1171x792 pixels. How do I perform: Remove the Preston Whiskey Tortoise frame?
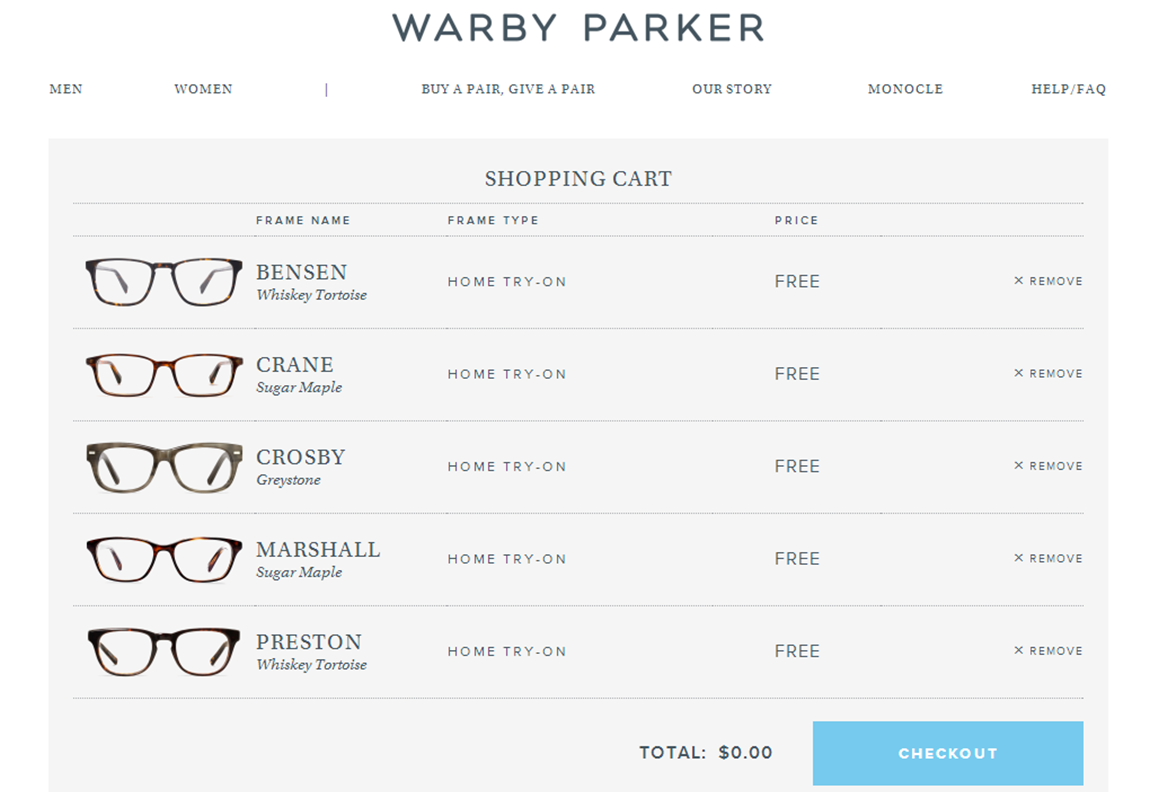[x=1048, y=651]
